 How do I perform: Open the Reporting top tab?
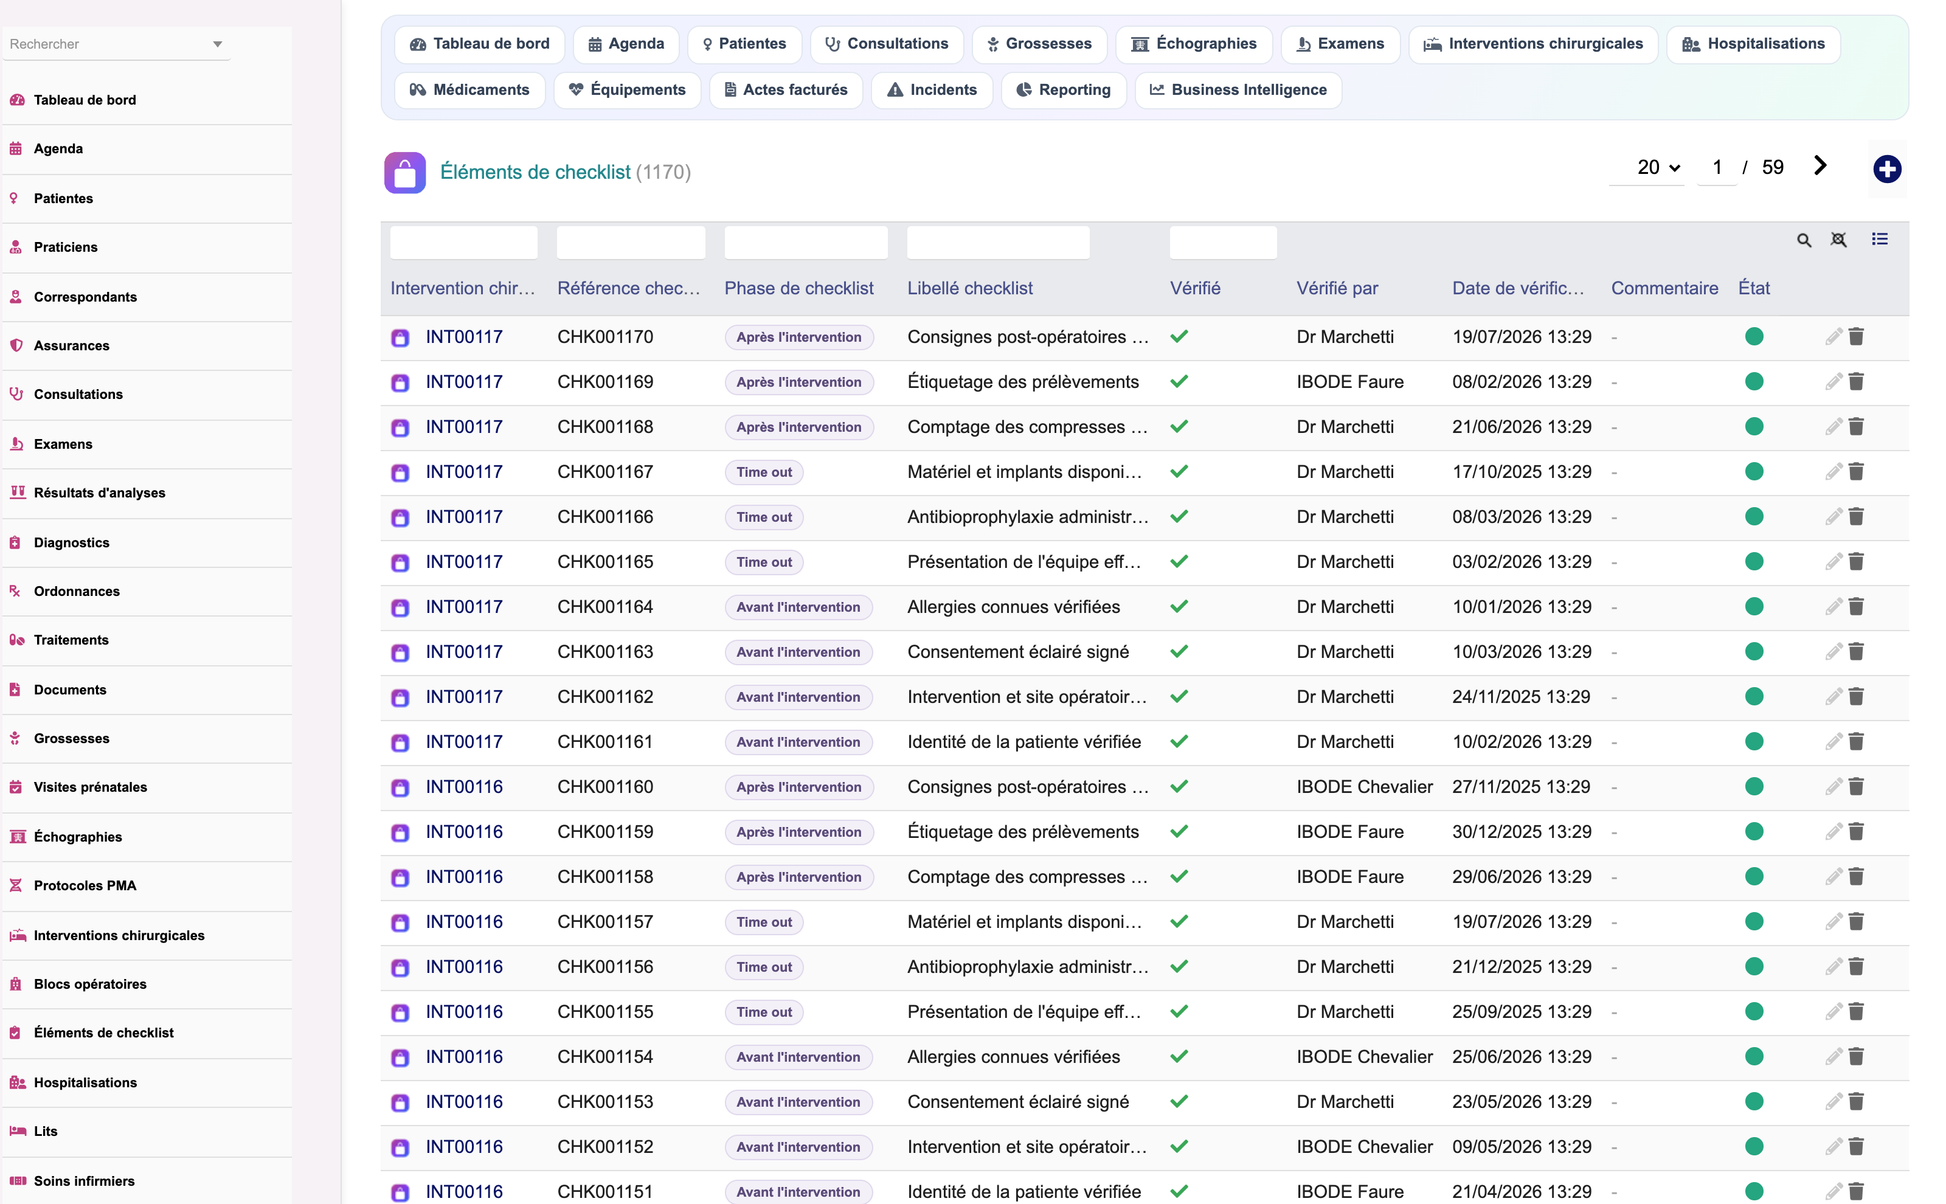tap(1064, 90)
